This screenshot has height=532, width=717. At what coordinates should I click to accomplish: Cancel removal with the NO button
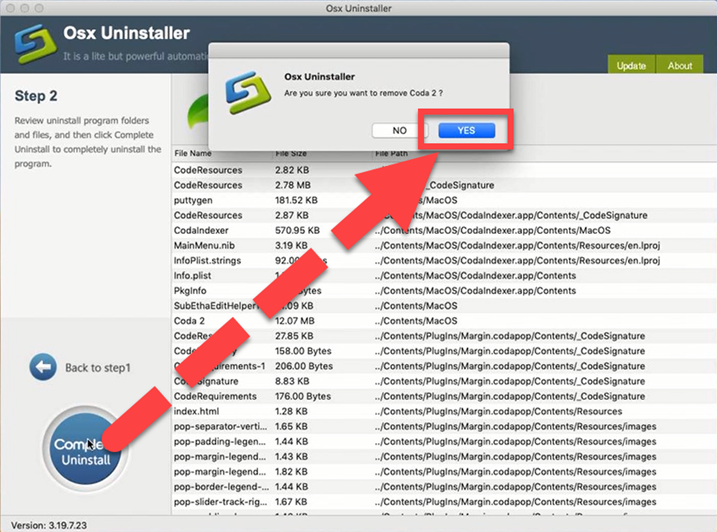click(x=399, y=130)
